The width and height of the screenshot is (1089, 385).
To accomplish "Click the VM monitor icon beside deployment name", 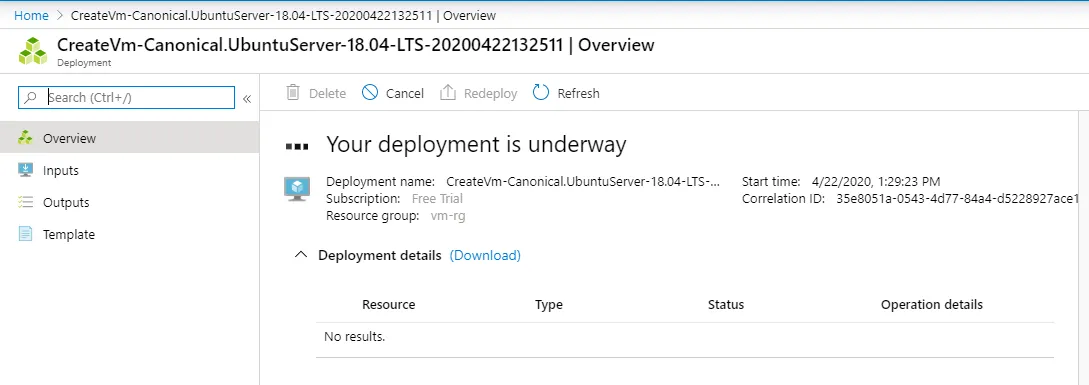I will point(297,189).
